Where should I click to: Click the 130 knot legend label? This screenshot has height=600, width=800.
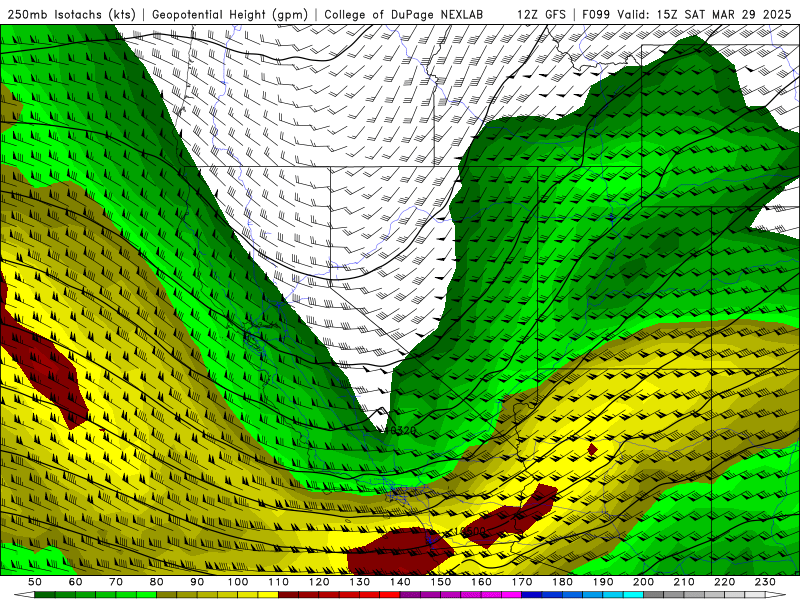point(360,582)
